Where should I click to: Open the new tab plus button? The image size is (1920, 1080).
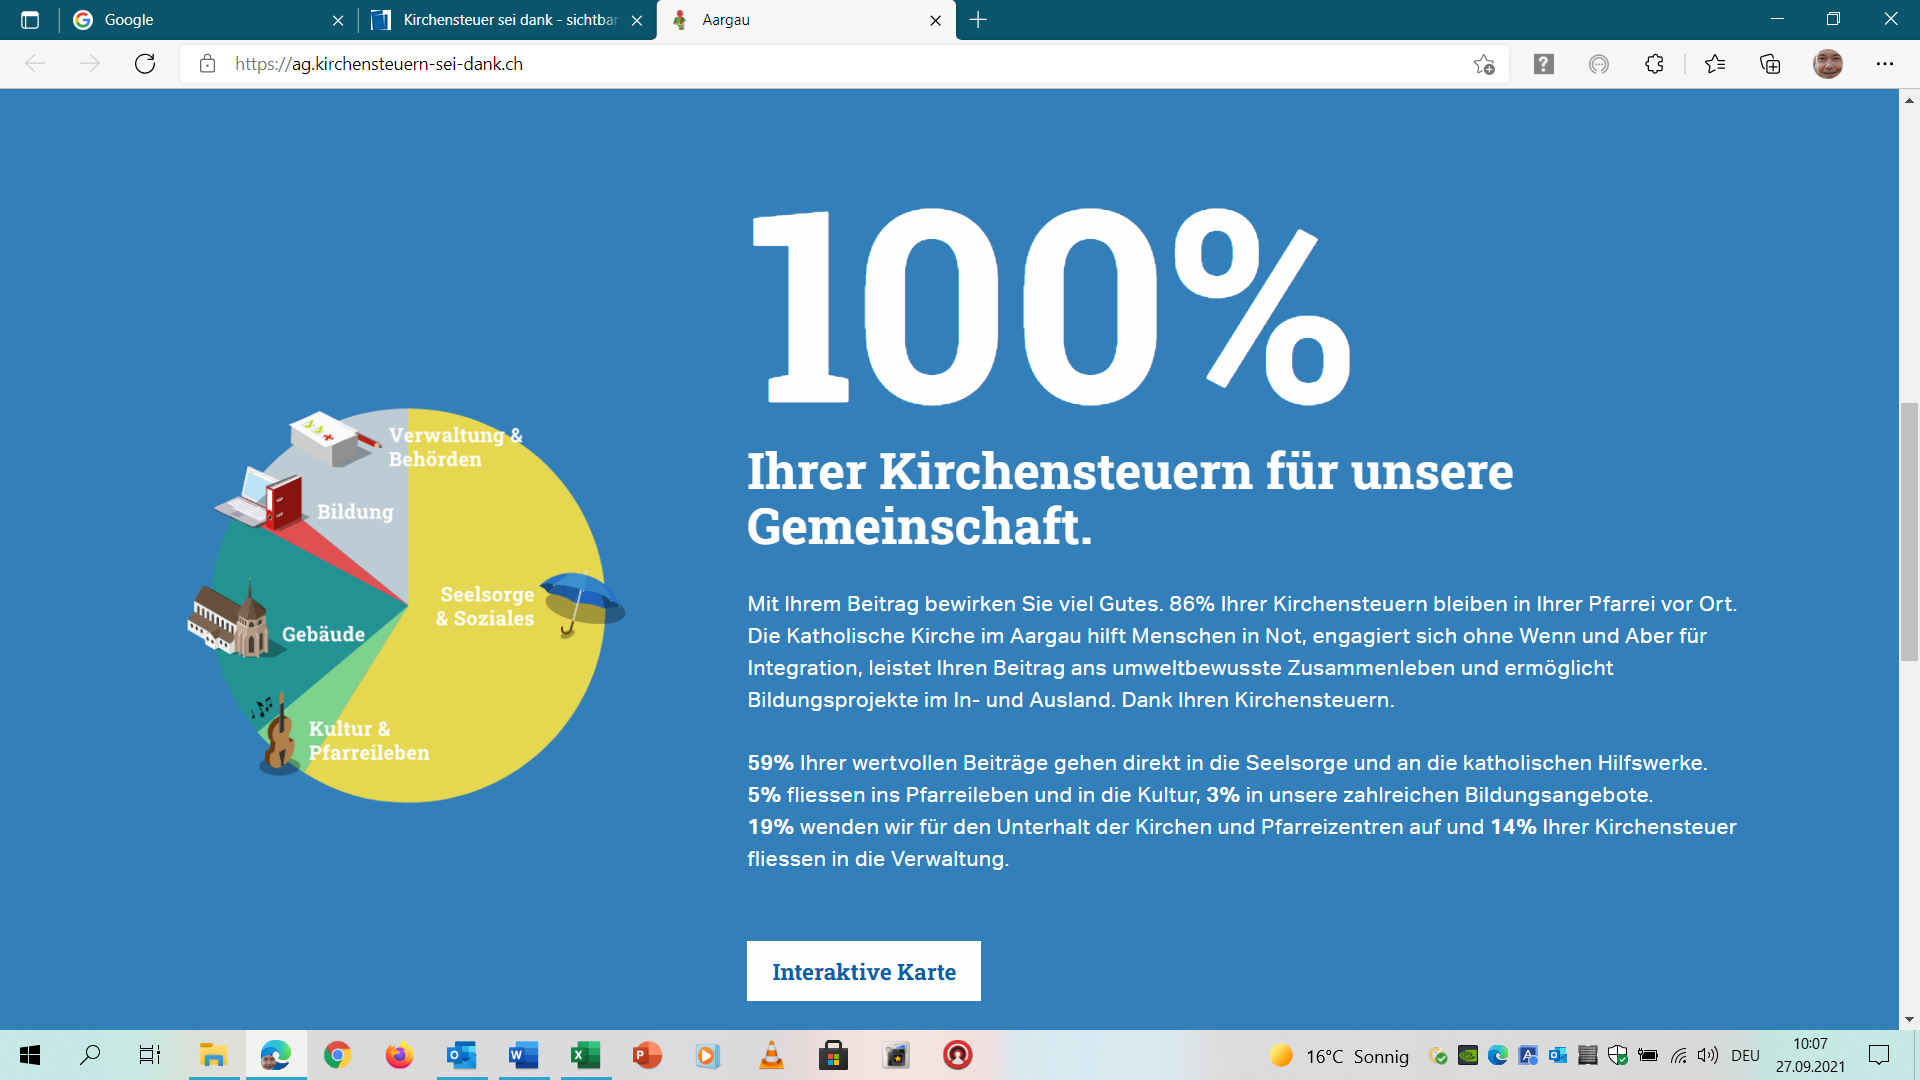point(979,20)
